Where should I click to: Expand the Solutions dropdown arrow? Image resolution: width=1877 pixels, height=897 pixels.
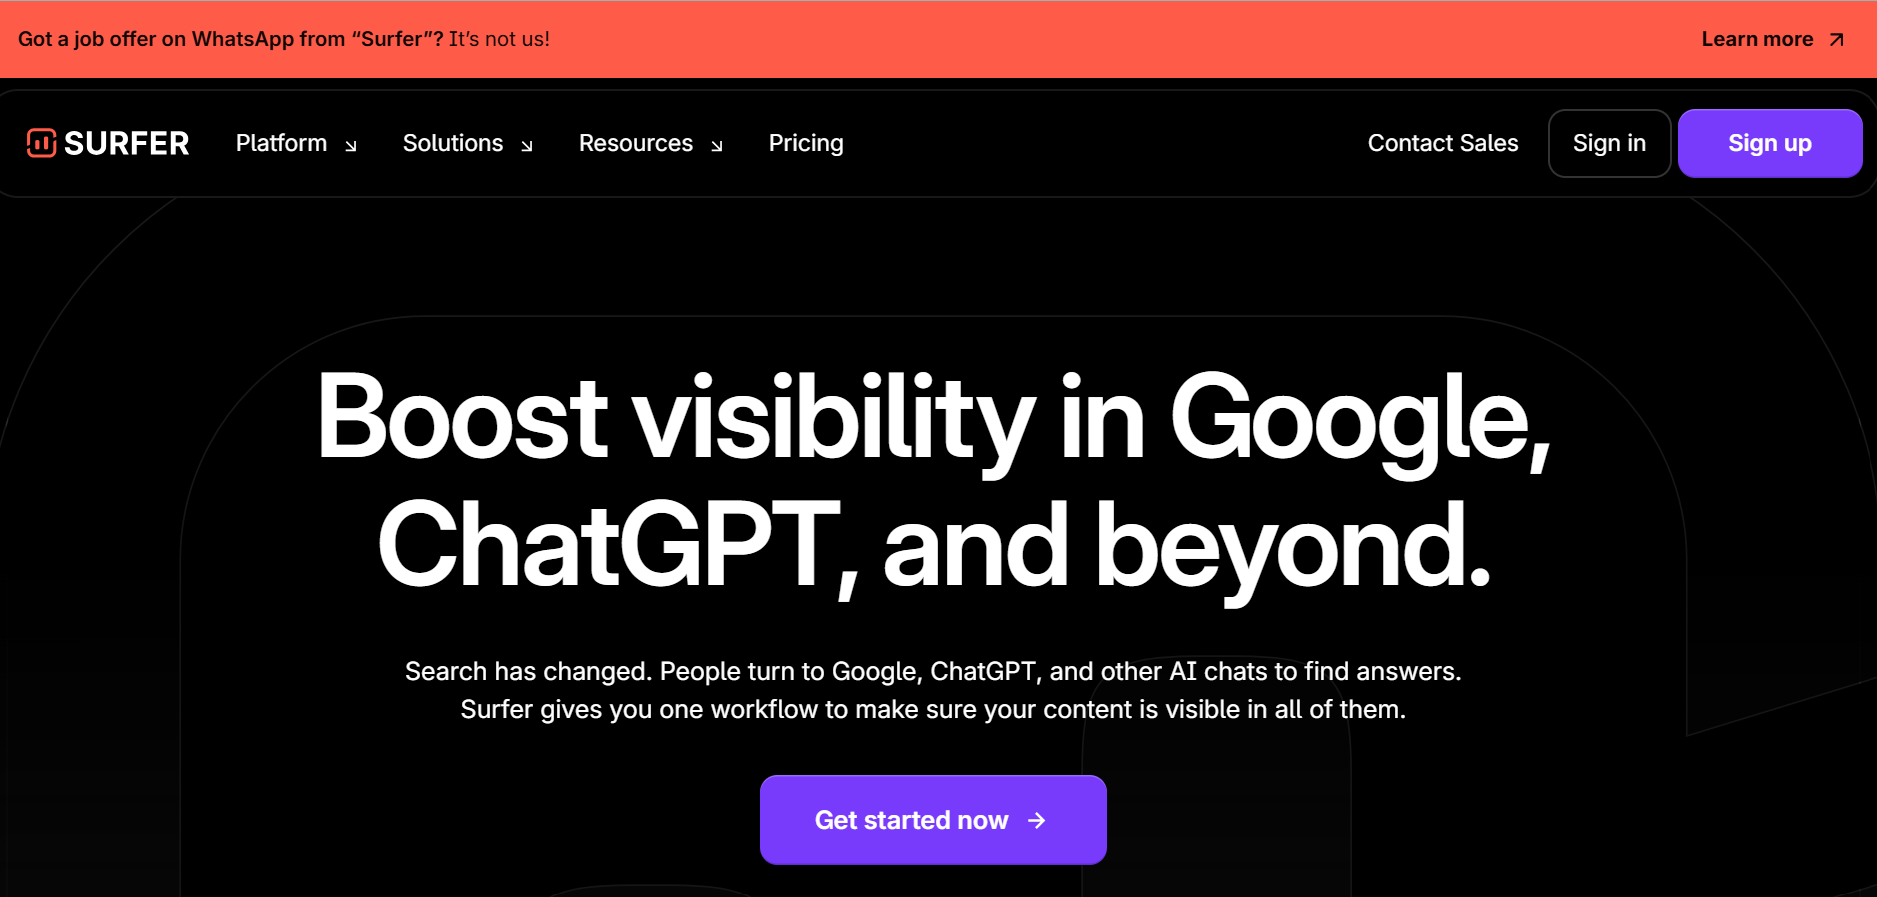pyautogui.click(x=527, y=146)
